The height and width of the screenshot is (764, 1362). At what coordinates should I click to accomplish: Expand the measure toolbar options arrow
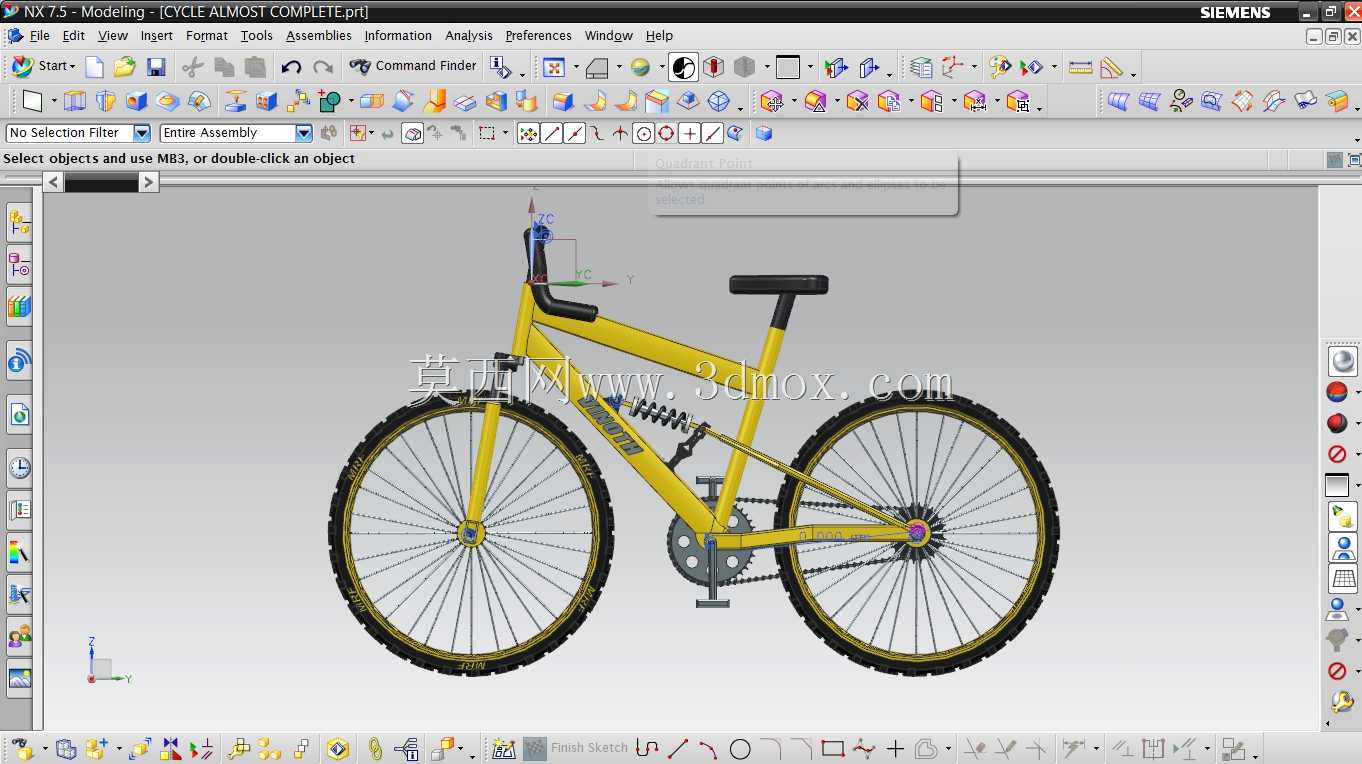[1133, 74]
